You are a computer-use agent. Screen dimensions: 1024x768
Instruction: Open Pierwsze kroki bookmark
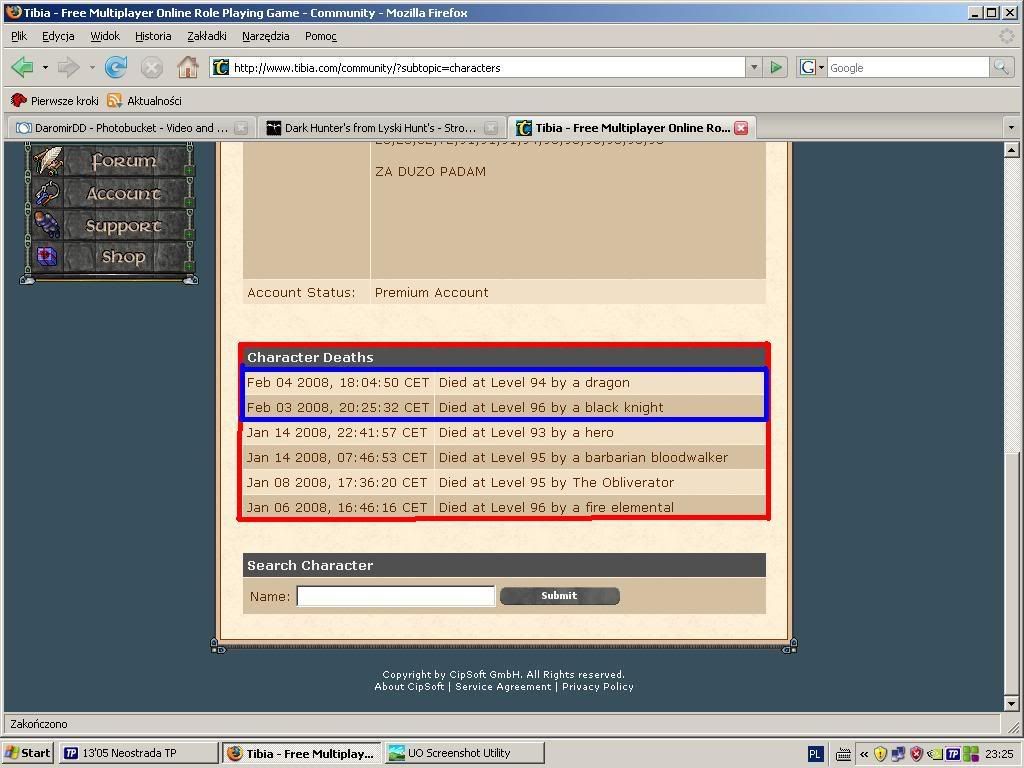coord(55,101)
